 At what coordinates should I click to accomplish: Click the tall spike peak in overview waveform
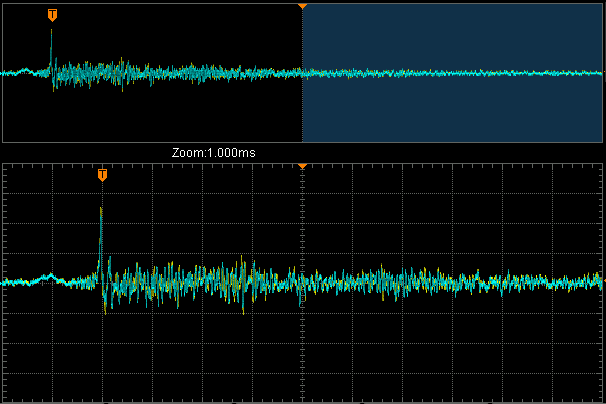point(51,32)
